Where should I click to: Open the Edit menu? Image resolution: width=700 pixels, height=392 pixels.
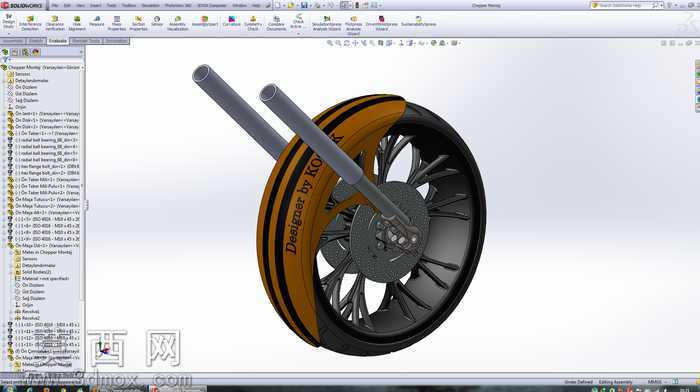pyautogui.click(x=67, y=5)
